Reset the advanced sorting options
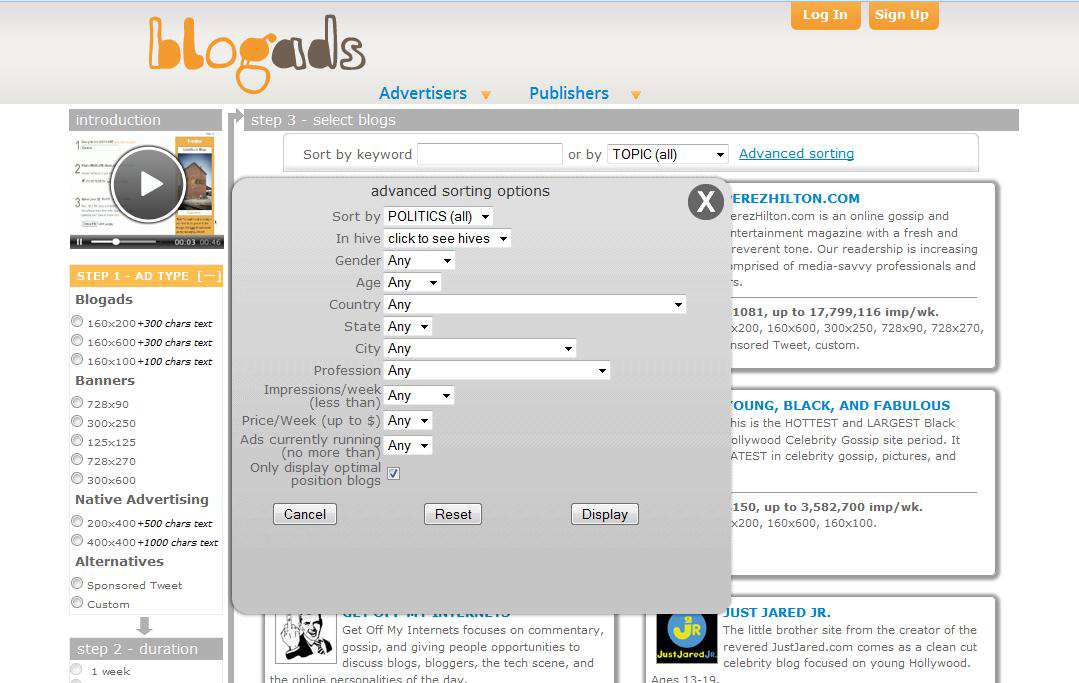The width and height of the screenshot is (1079, 683). (x=453, y=514)
